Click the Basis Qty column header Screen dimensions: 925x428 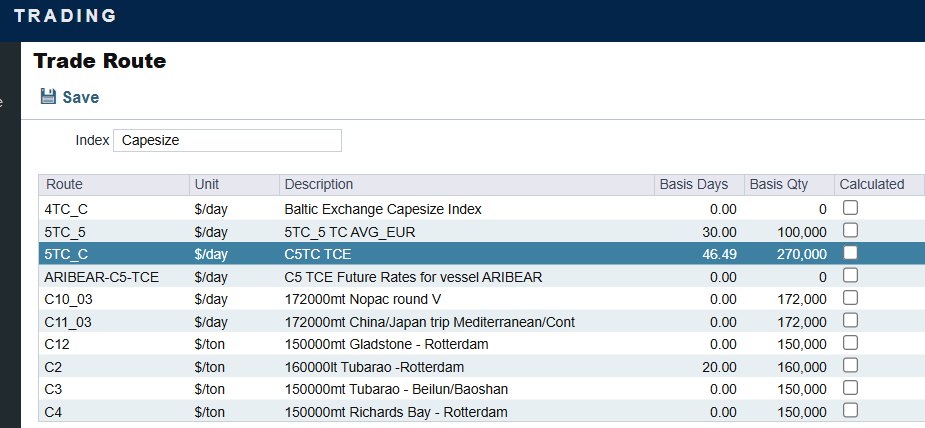789,185
